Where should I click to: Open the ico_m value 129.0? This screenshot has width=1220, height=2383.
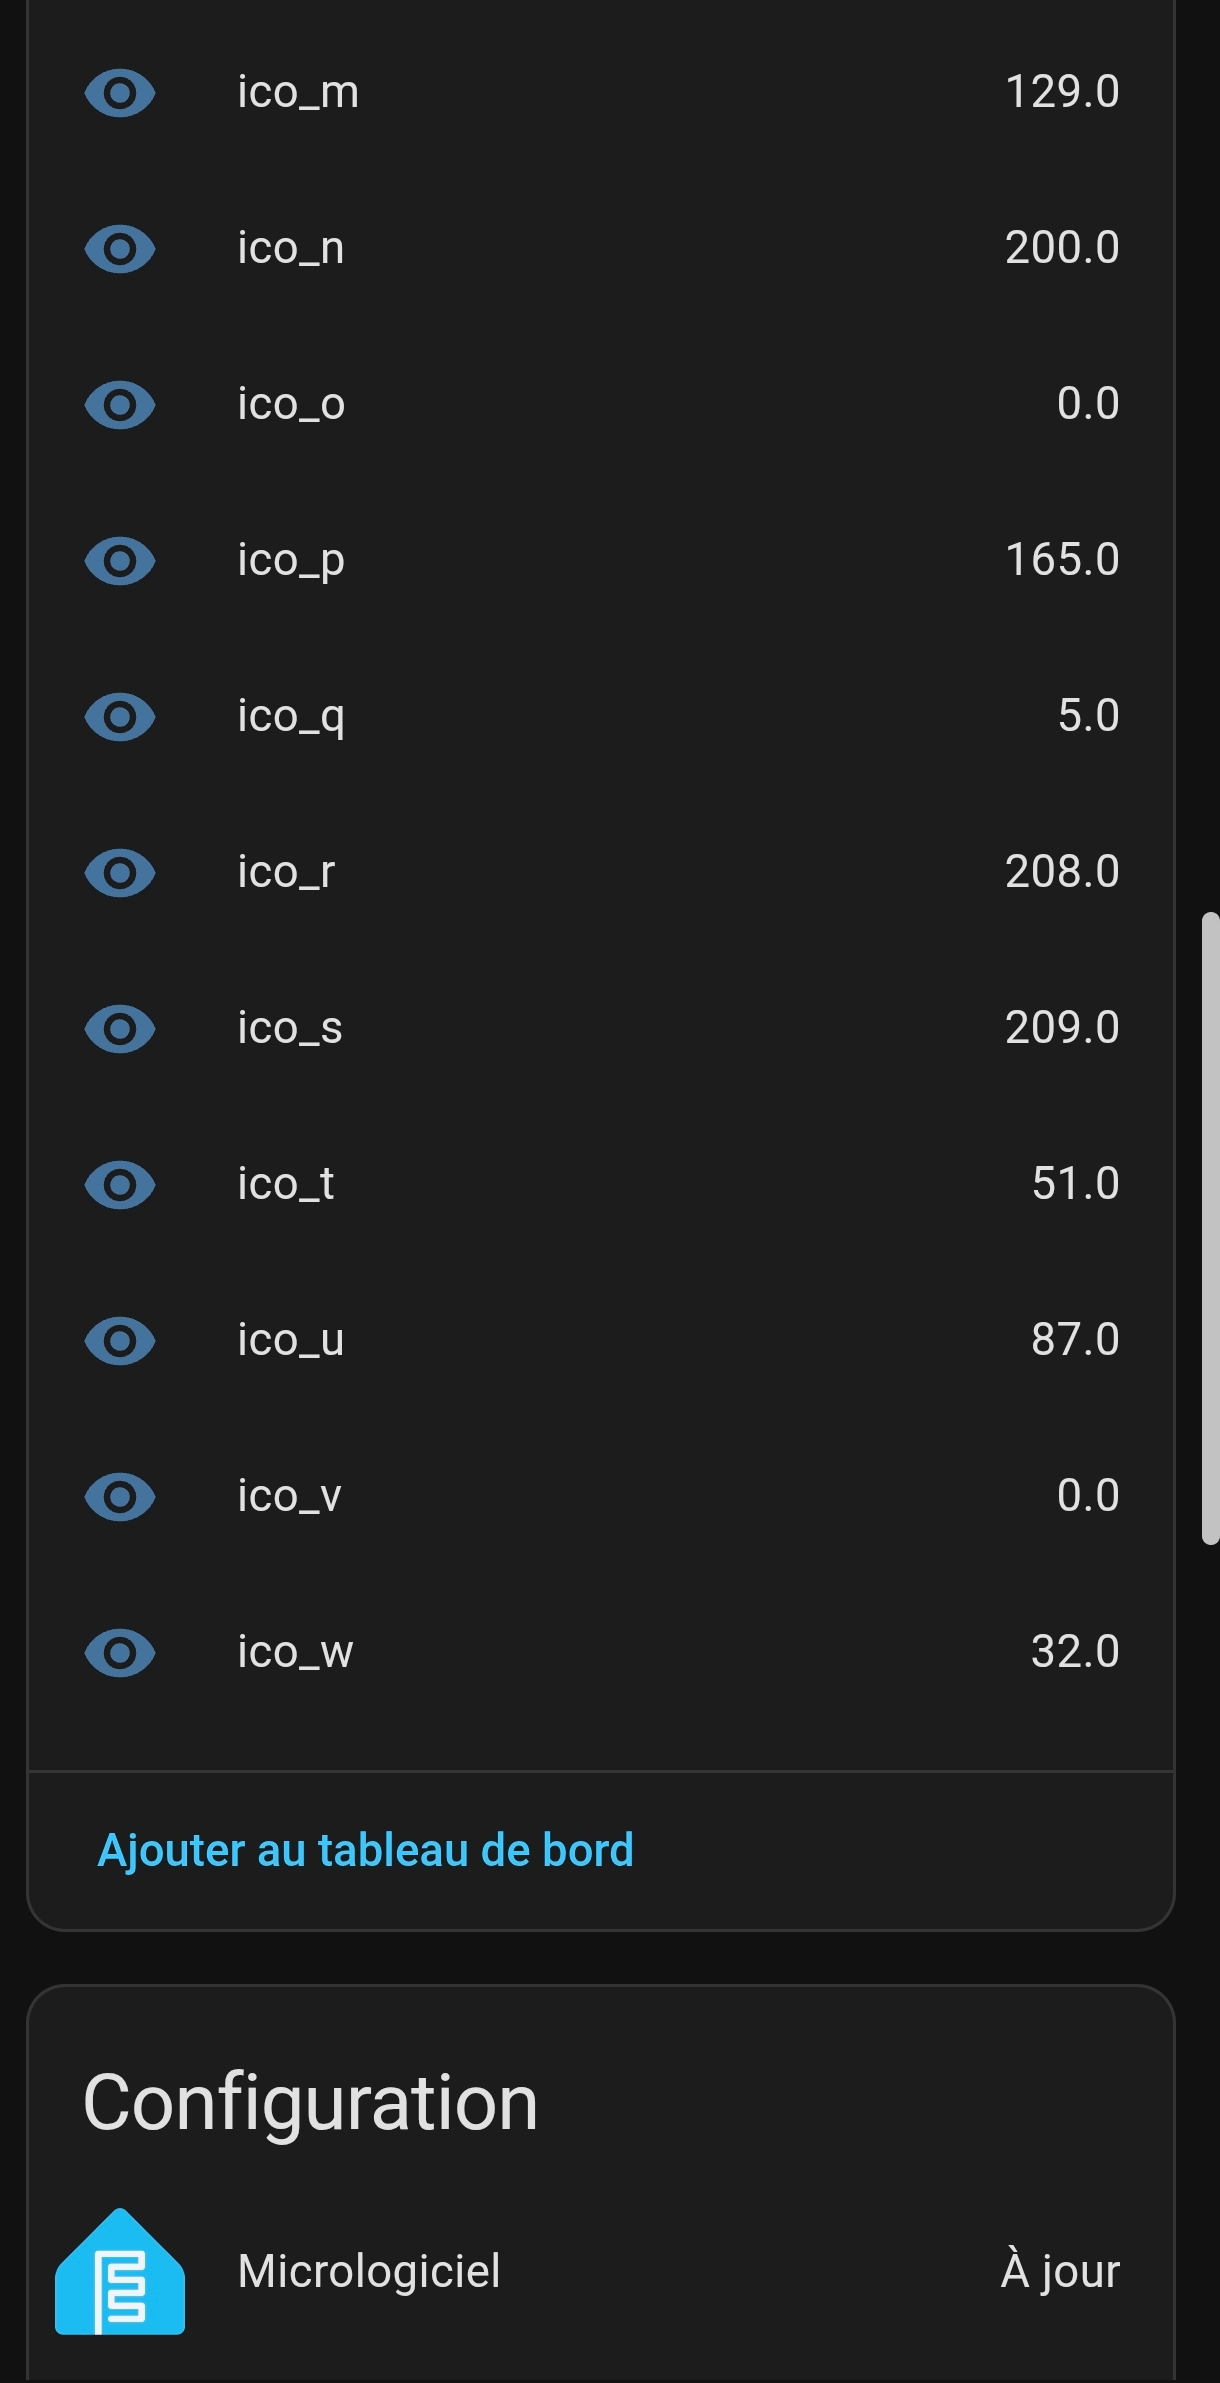[x=1062, y=92]
